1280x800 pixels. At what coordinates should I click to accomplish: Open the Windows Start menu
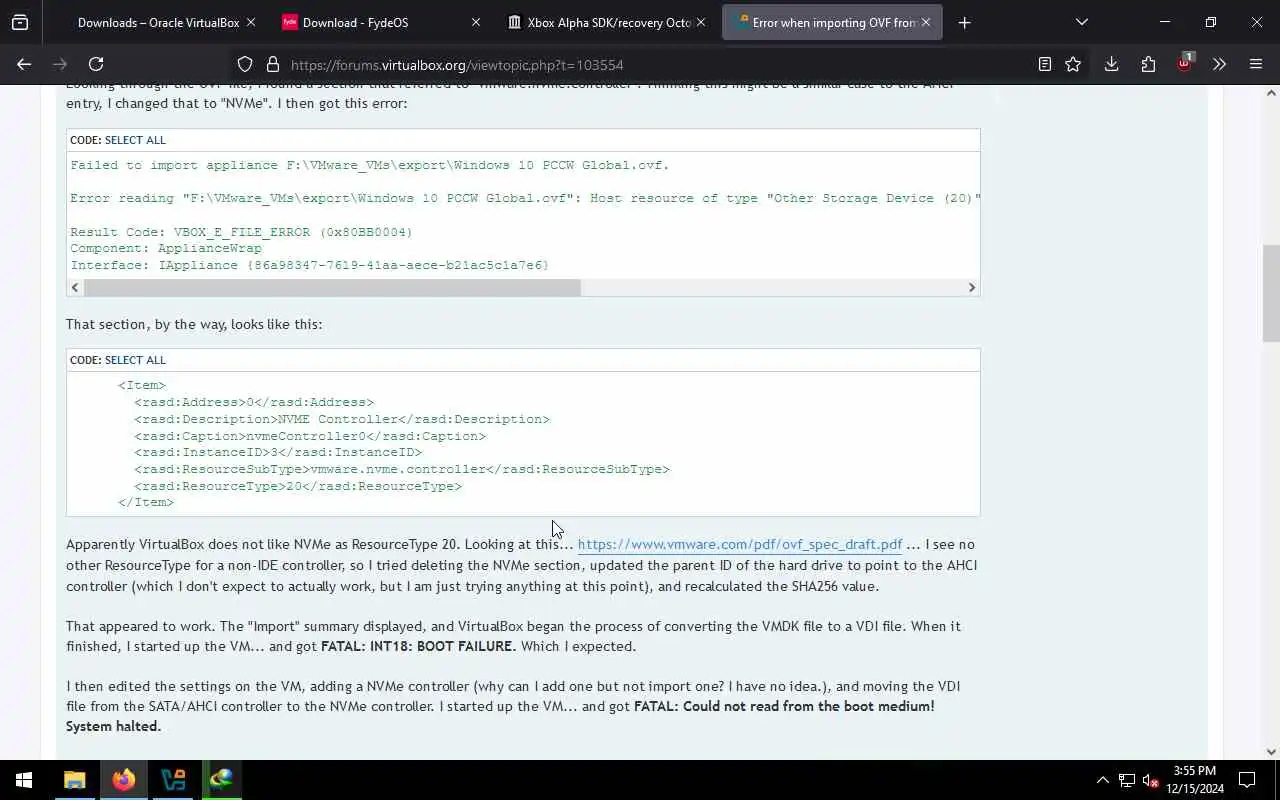24,780
